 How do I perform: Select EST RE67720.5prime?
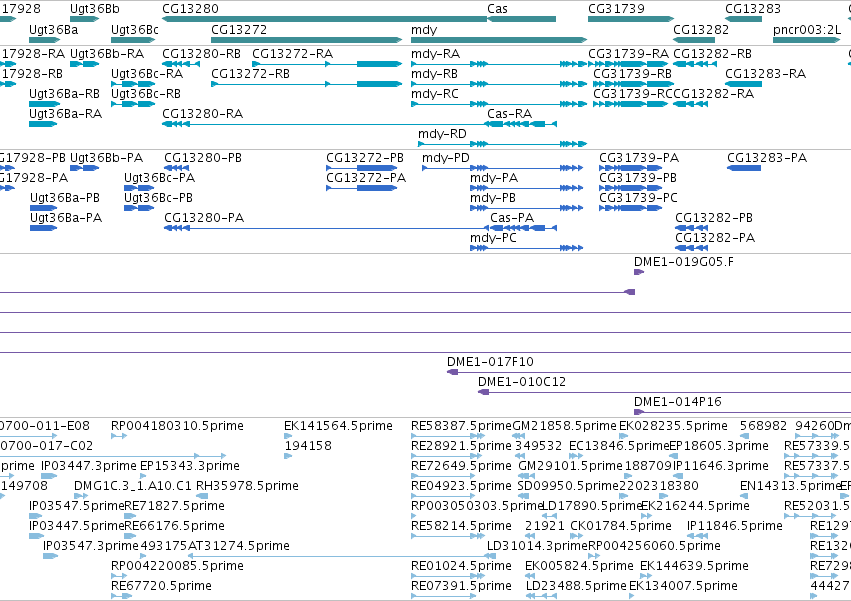[161, 586]
